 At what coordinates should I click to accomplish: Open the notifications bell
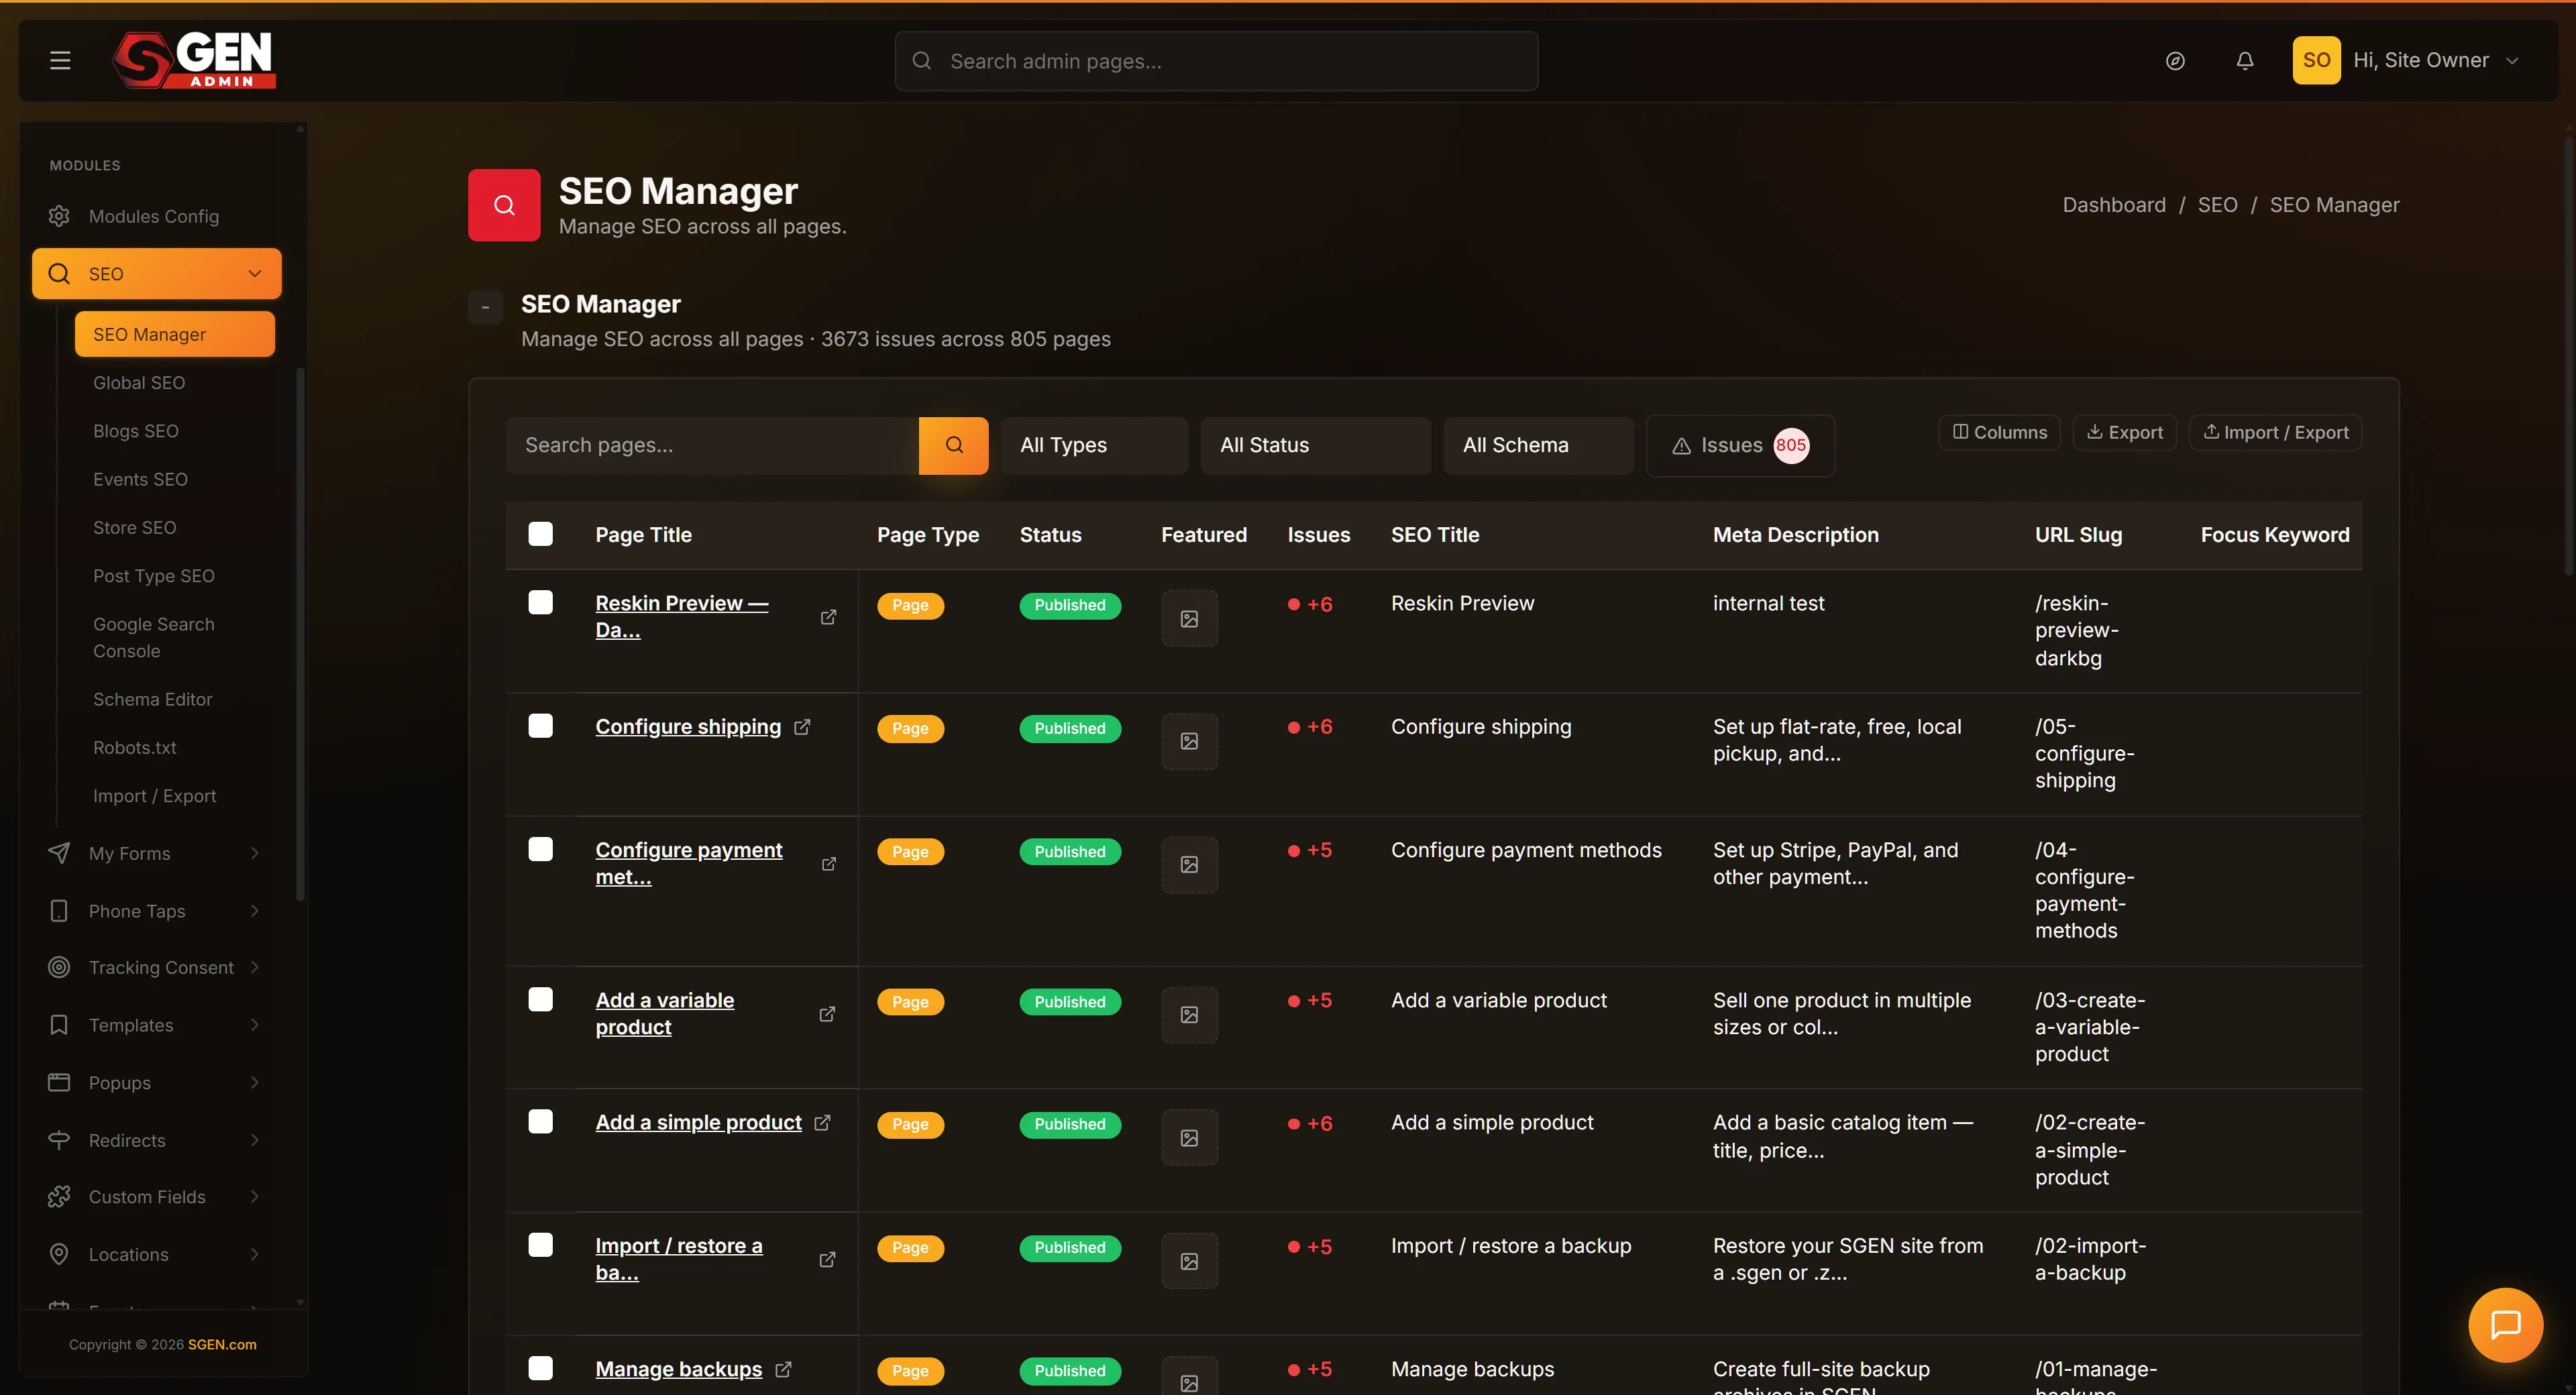[2245, 61]
